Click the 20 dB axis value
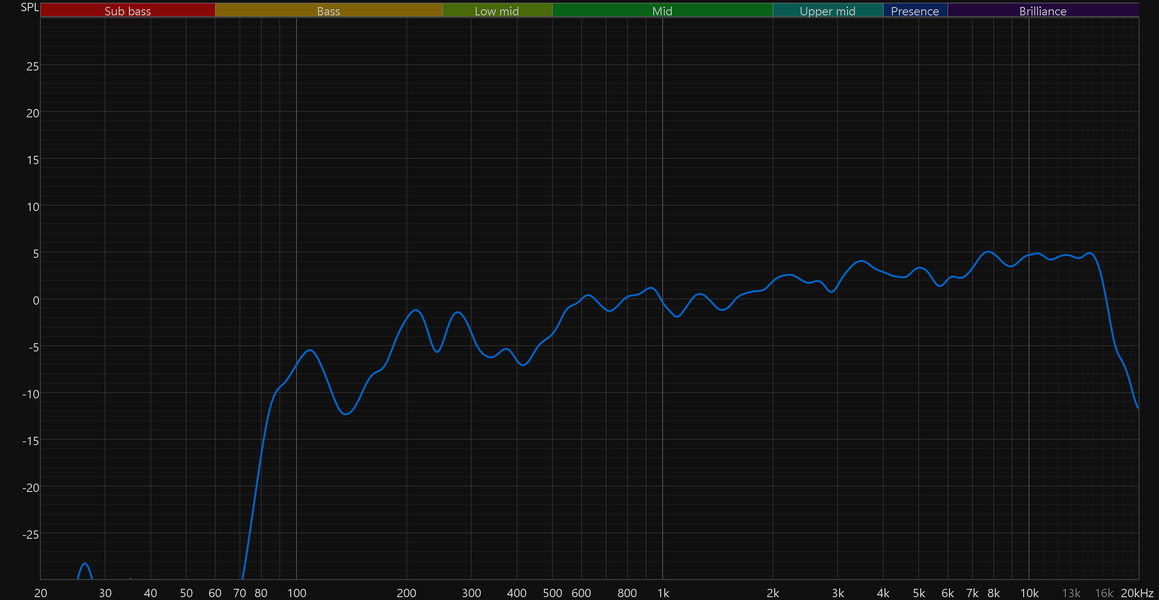 (x=33, y=112)
